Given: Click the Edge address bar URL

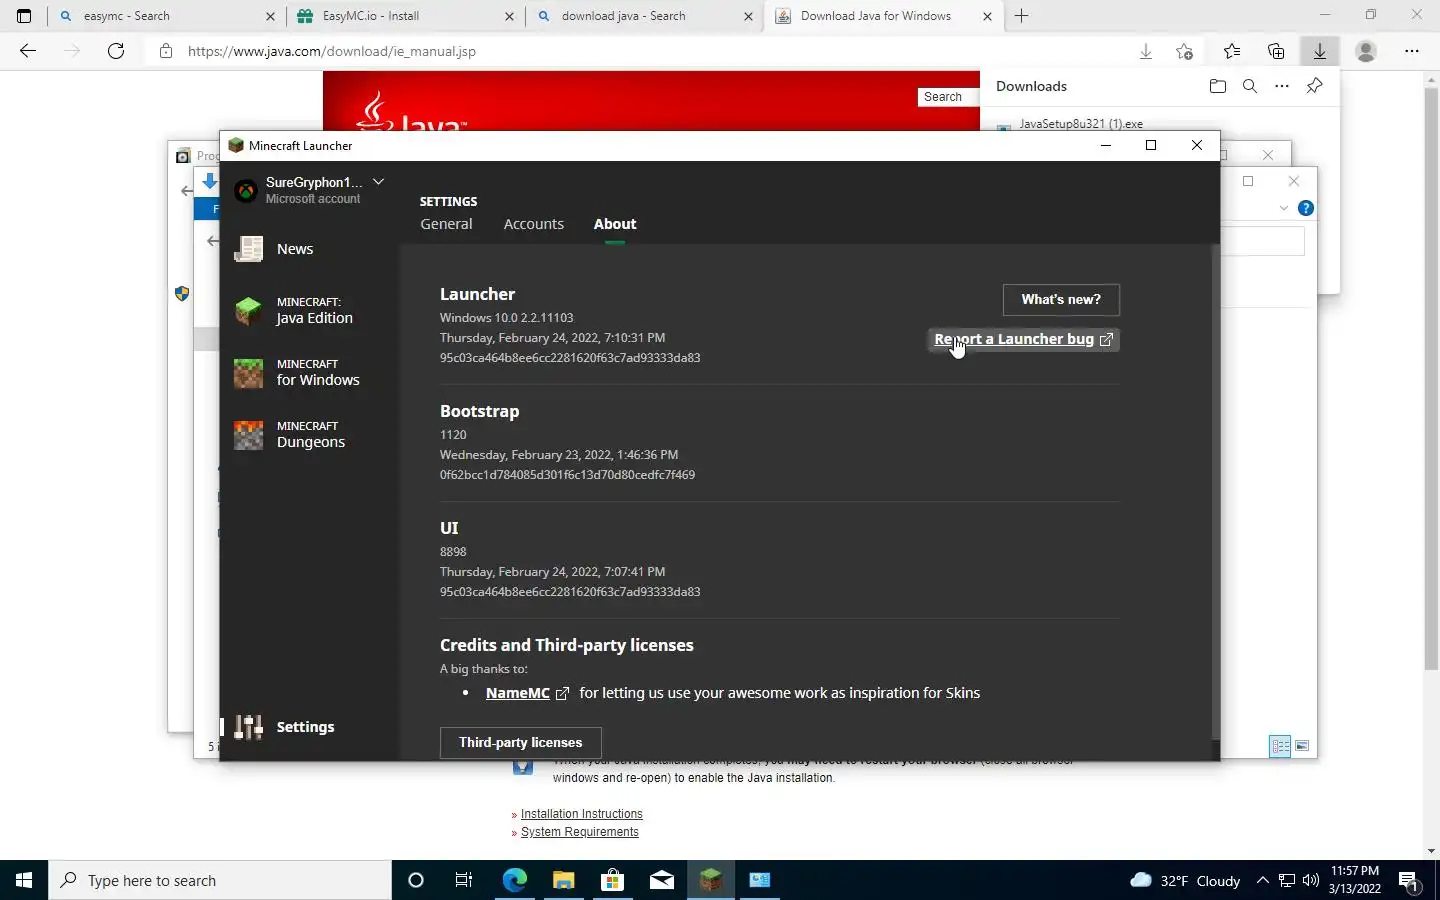Looking at the screenshot, I should coord(332,51).
